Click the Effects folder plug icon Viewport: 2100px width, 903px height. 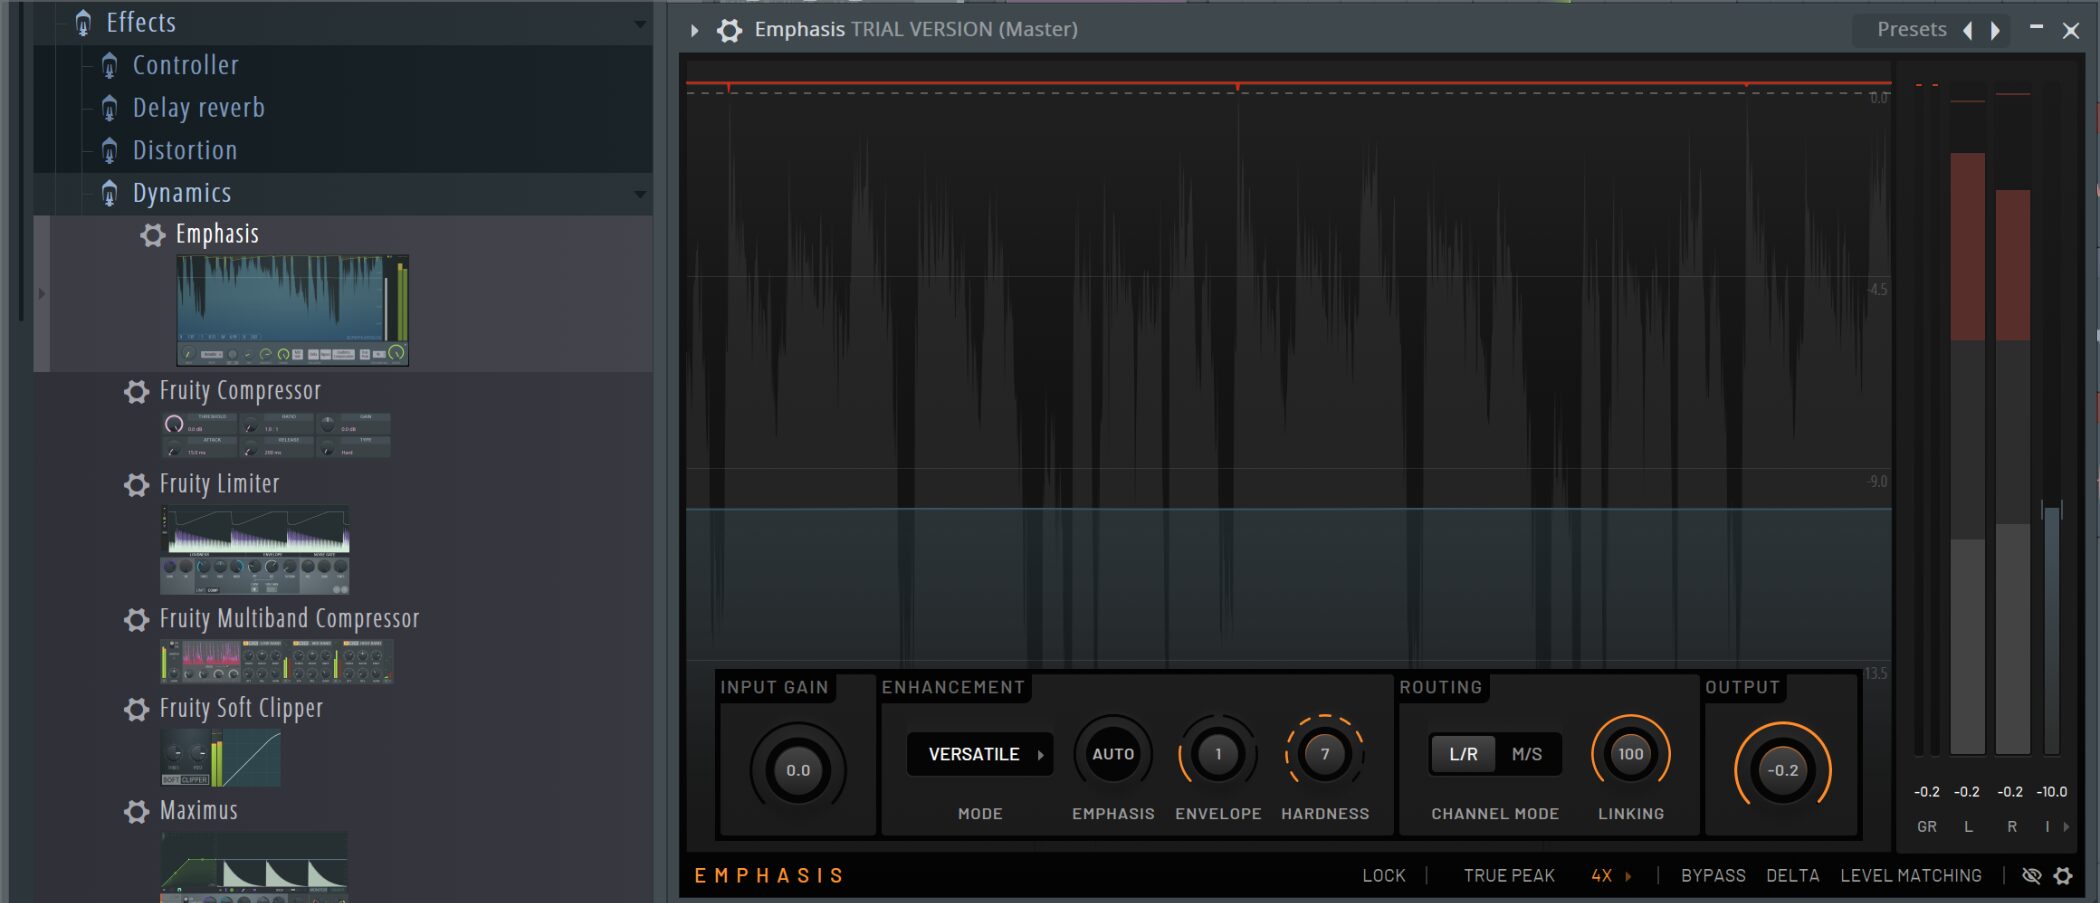click(83, 22)
